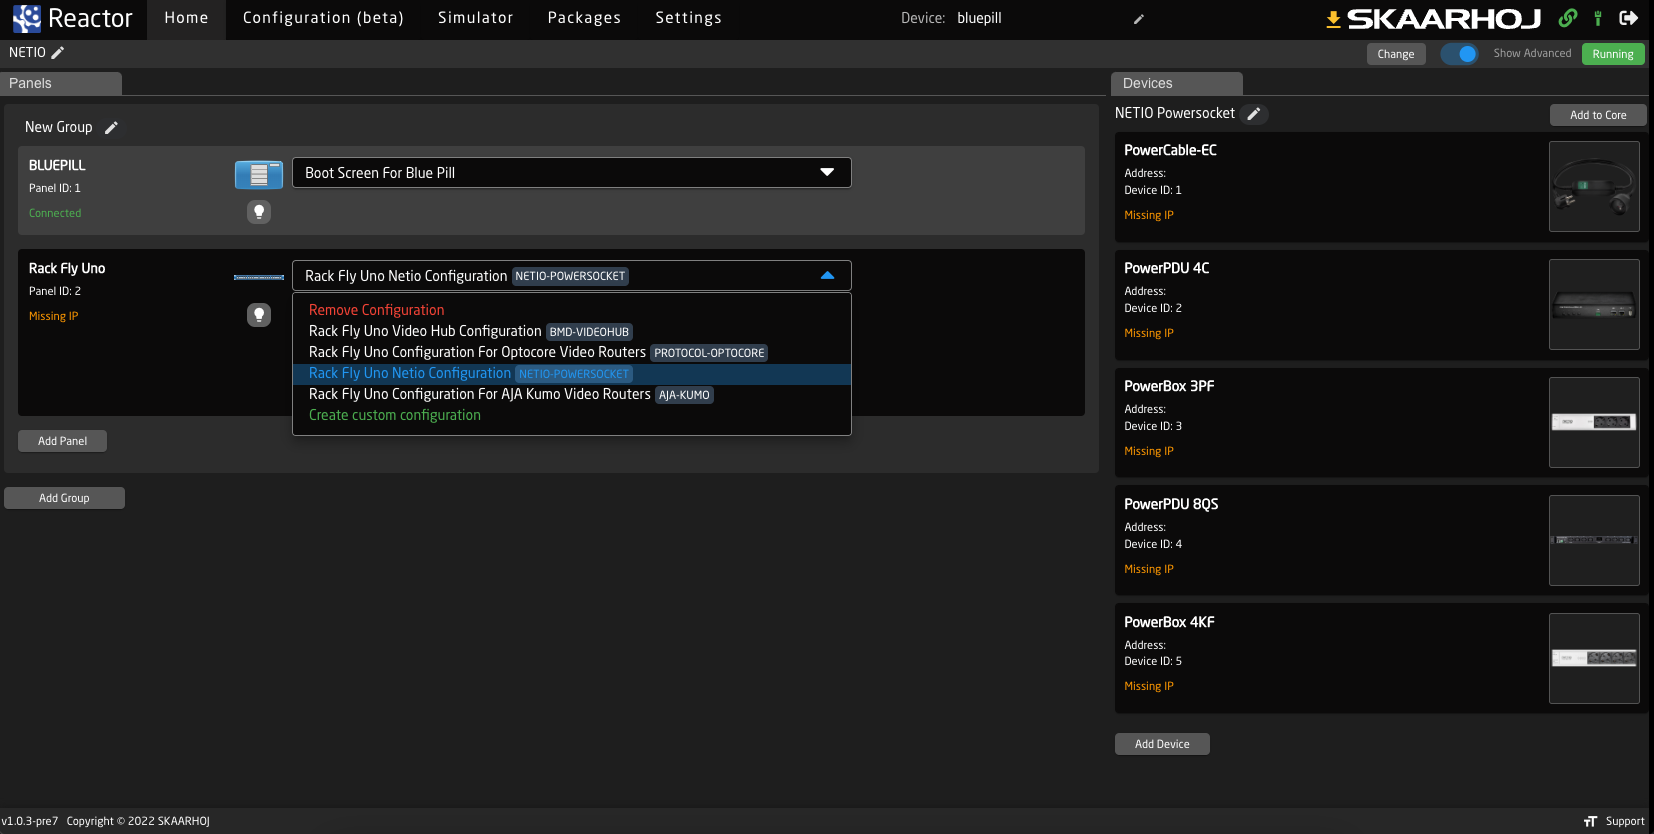Click the Support text-size icon
The image size is (1654, 834).
click(1590, 821)
